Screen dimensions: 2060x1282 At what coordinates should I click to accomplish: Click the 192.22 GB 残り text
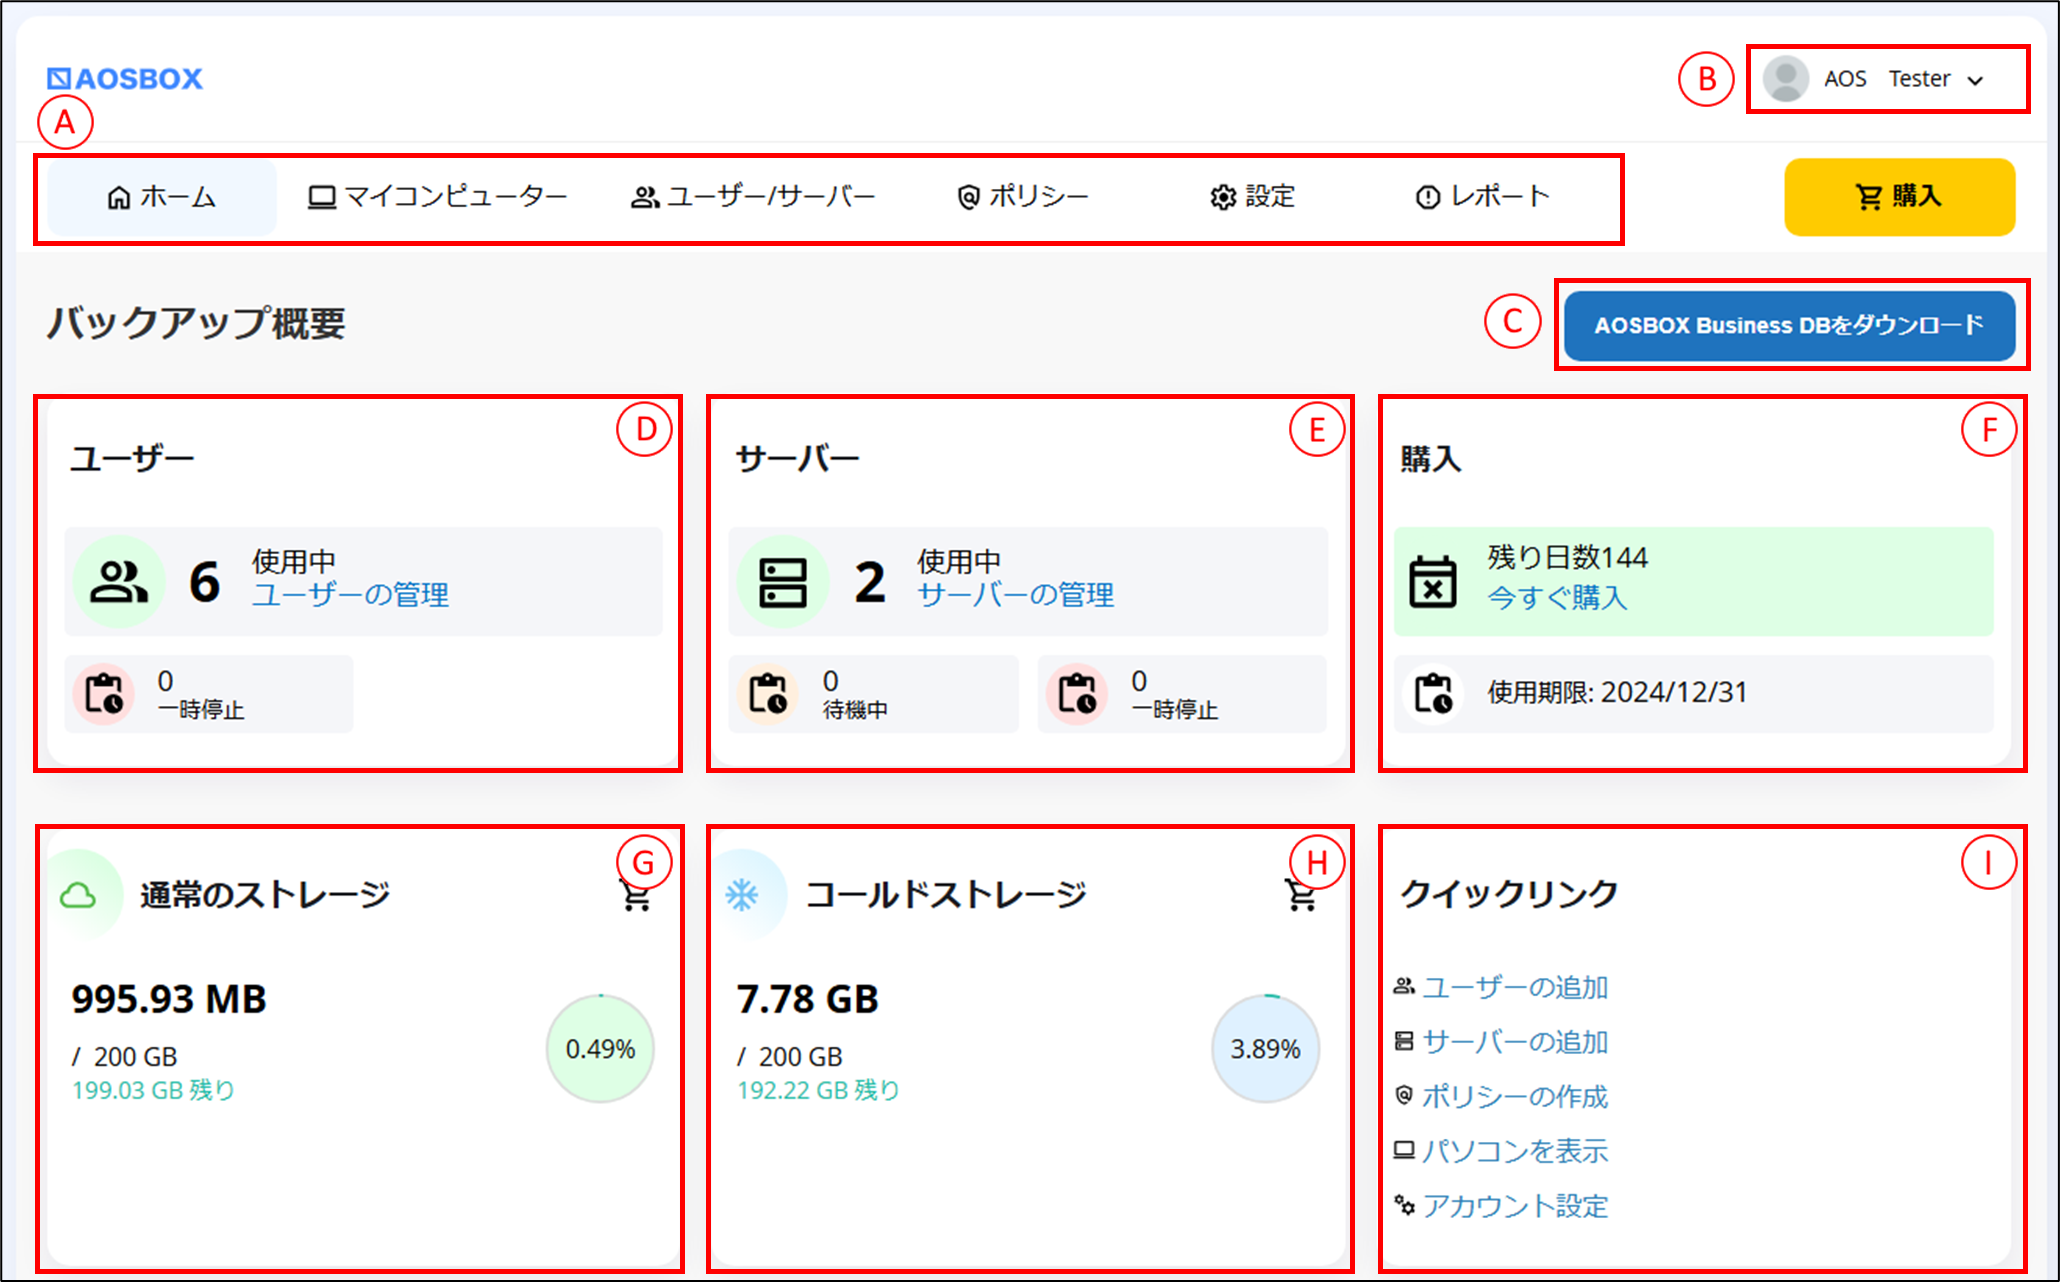coord(818,1090)
